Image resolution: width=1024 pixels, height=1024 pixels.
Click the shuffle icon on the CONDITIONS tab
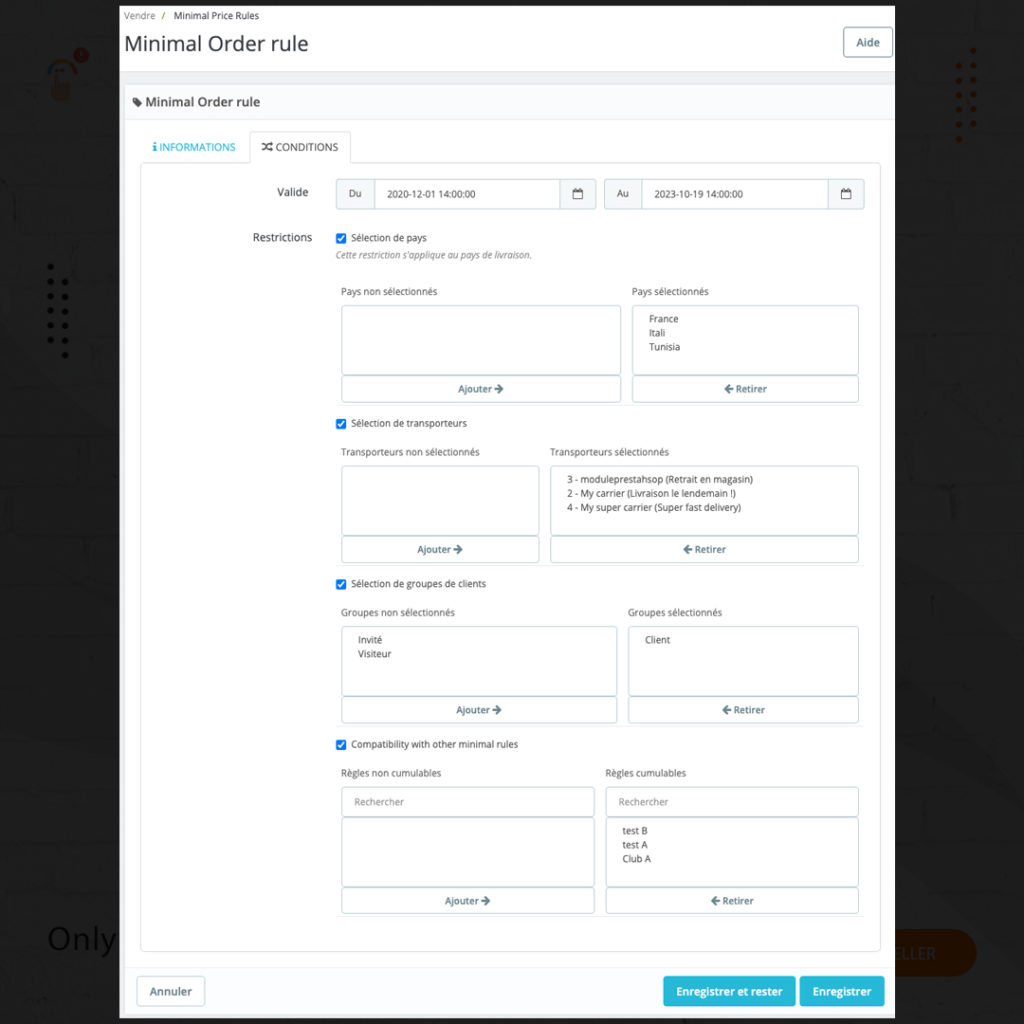pyautogui.click(x=266, y=147)
